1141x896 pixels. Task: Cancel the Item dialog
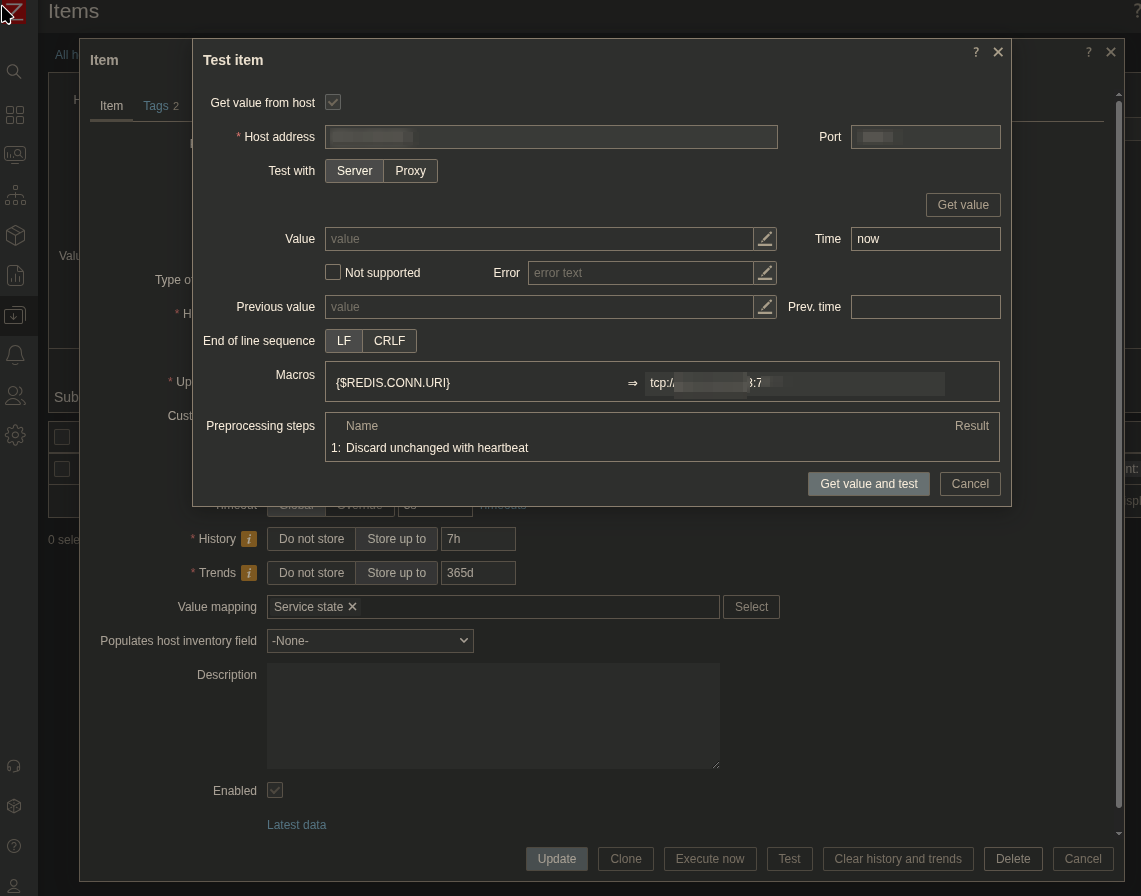click(x=1083, y=859)
